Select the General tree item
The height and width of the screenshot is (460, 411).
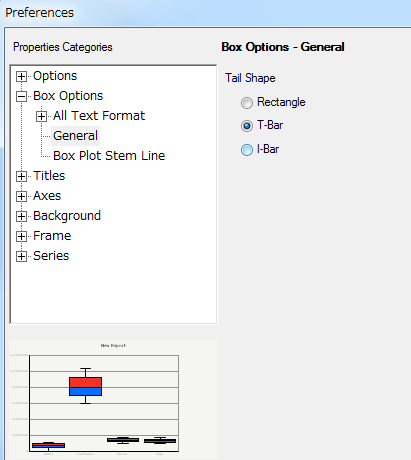tap(75, 136)
